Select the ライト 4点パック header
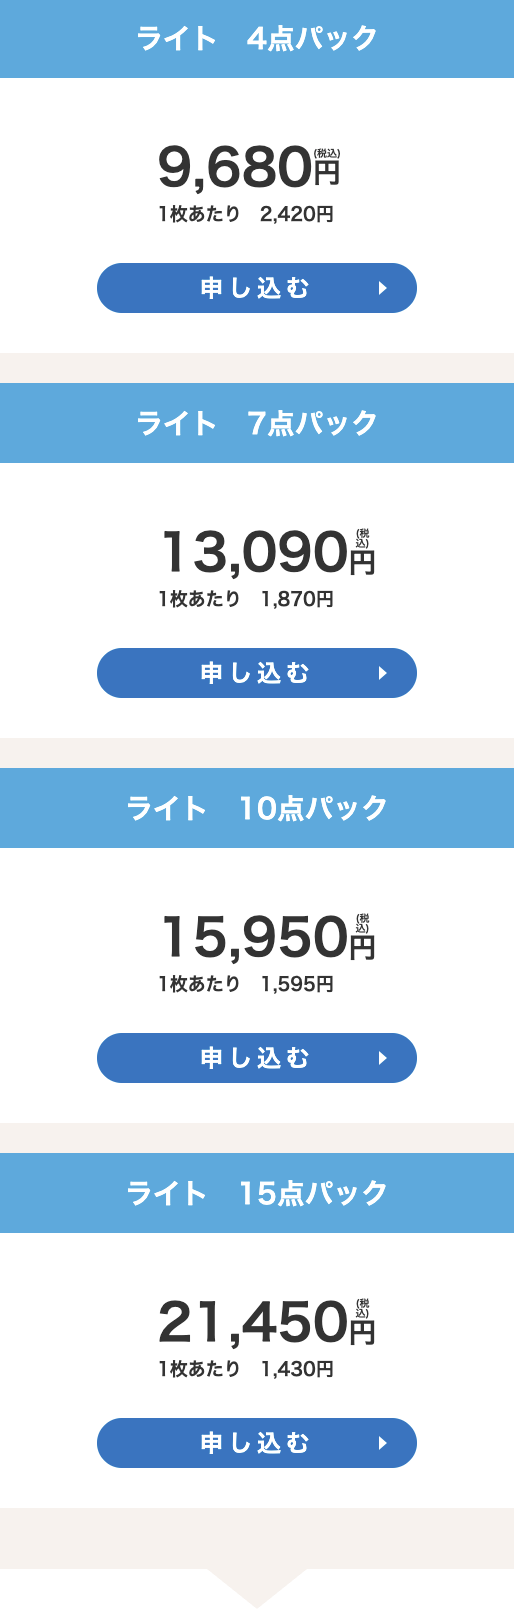 [257, 39]
